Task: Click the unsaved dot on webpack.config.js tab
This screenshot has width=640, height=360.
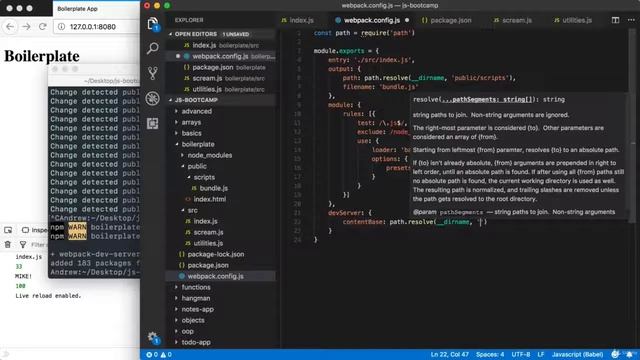Action: (x=407, y=20)
